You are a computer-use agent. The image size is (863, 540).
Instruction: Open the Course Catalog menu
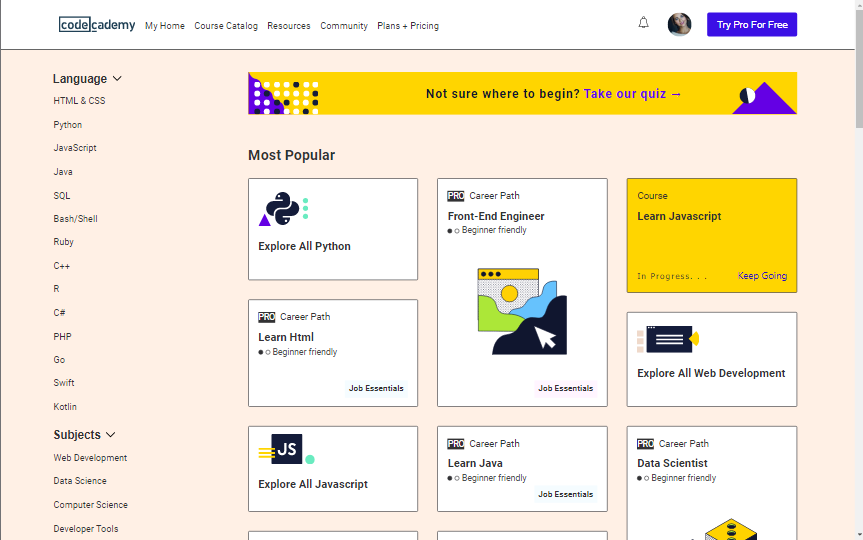[226, 26]
